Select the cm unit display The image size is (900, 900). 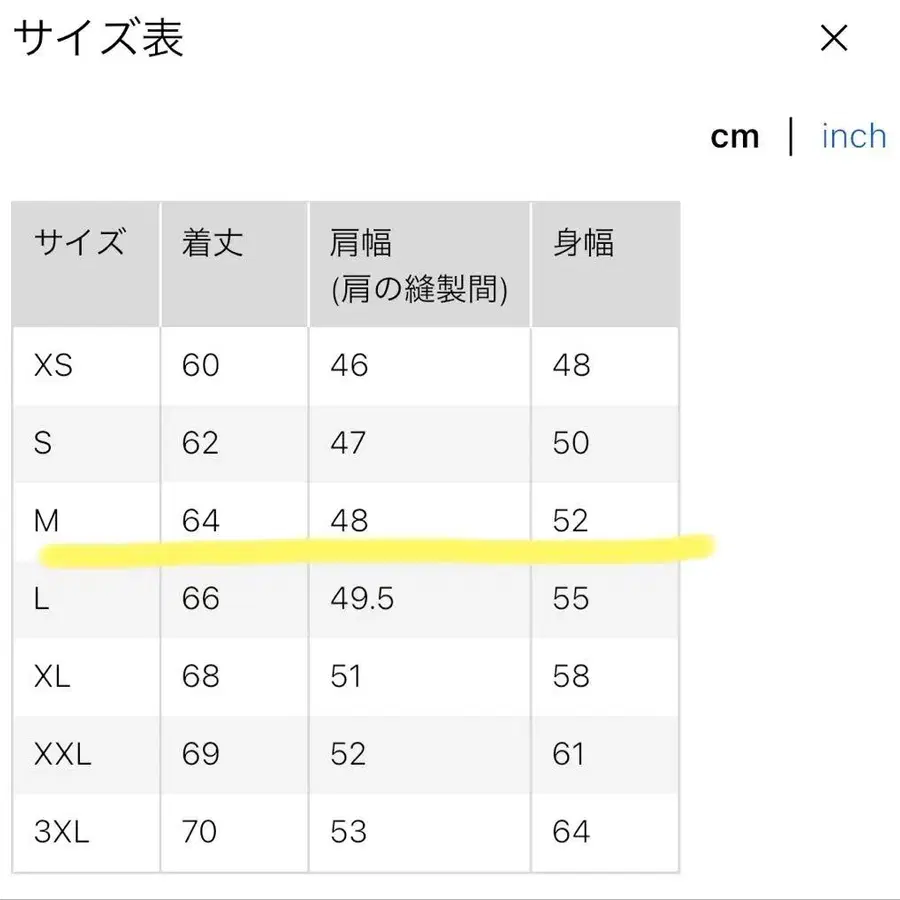[x=735, y=136]
